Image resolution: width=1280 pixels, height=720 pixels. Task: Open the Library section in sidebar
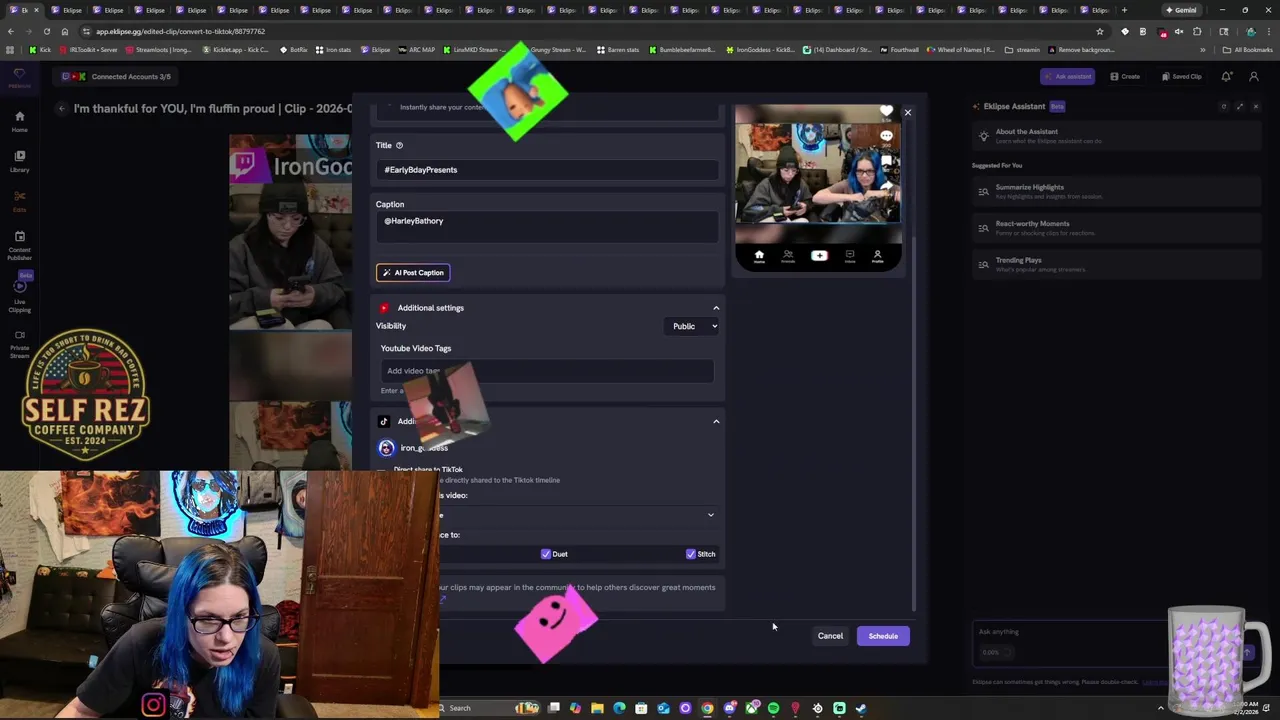point(19,161)
